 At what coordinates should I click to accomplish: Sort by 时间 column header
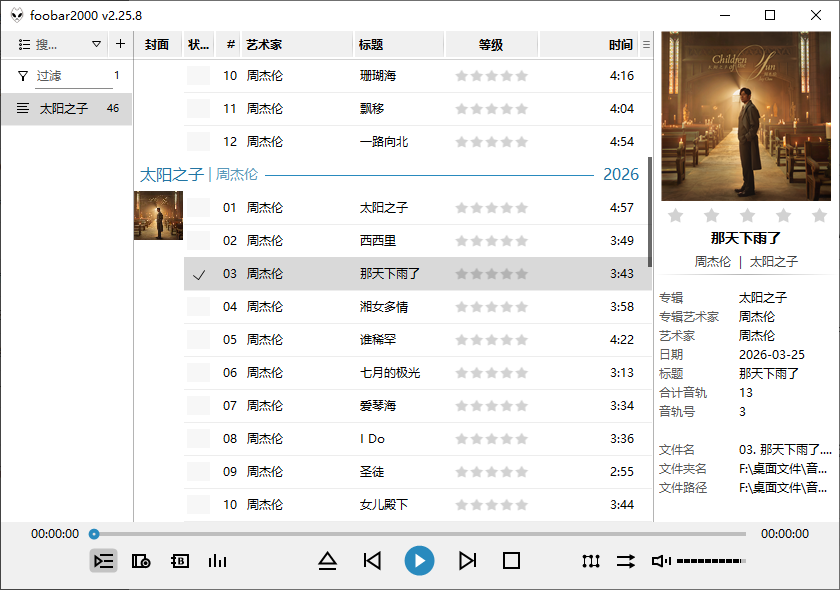click(589, 44)
